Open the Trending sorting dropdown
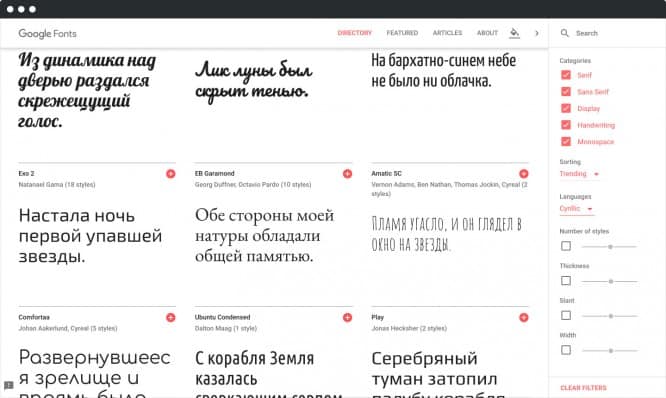This screenshot has width=666, height=398. [x=579, y=174]
